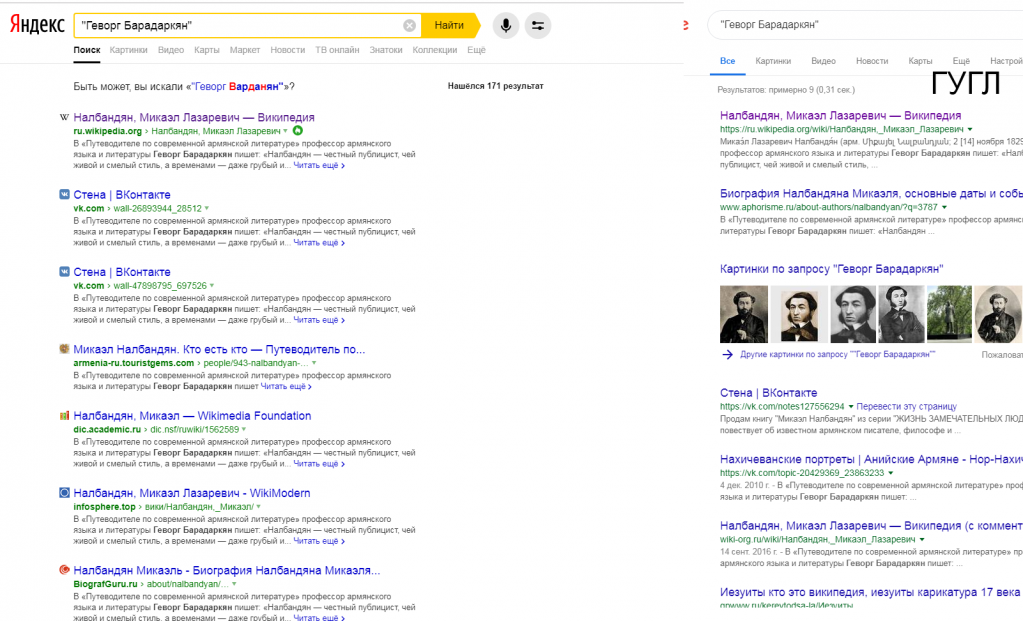
Task: Open the Google "Новости" tab
Action: [871, 61]
